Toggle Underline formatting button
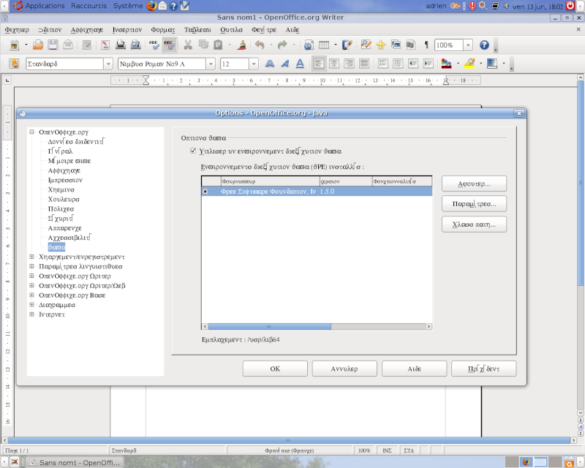The image size is (585, 468). [x=300, y=64]
